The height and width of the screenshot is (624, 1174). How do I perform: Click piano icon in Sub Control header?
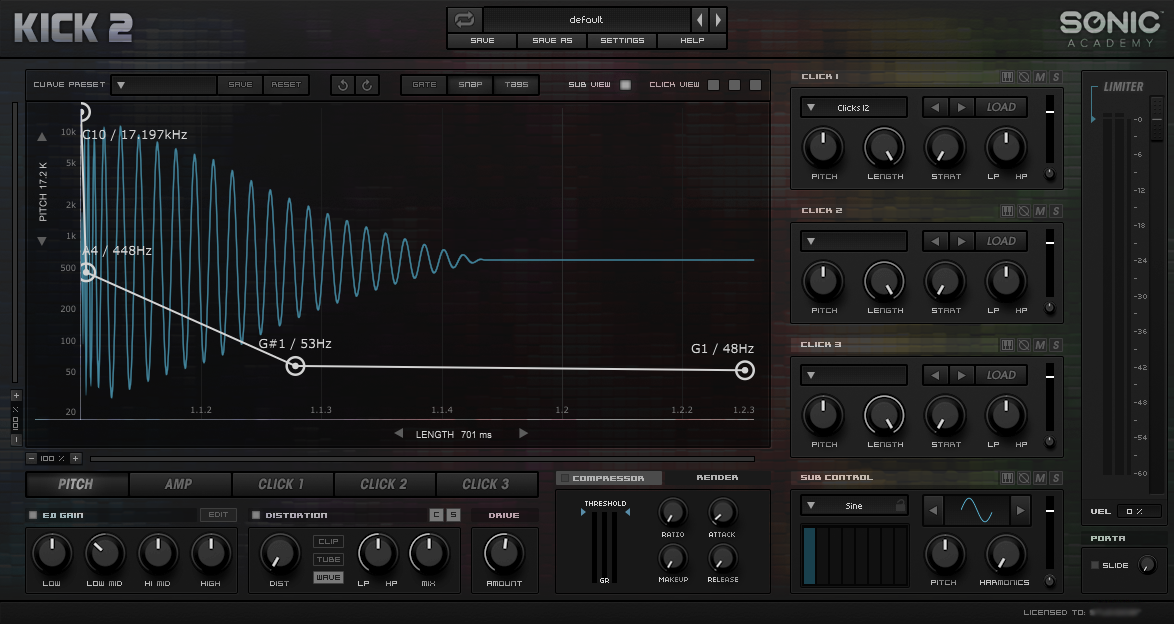tap(1008, 478)
